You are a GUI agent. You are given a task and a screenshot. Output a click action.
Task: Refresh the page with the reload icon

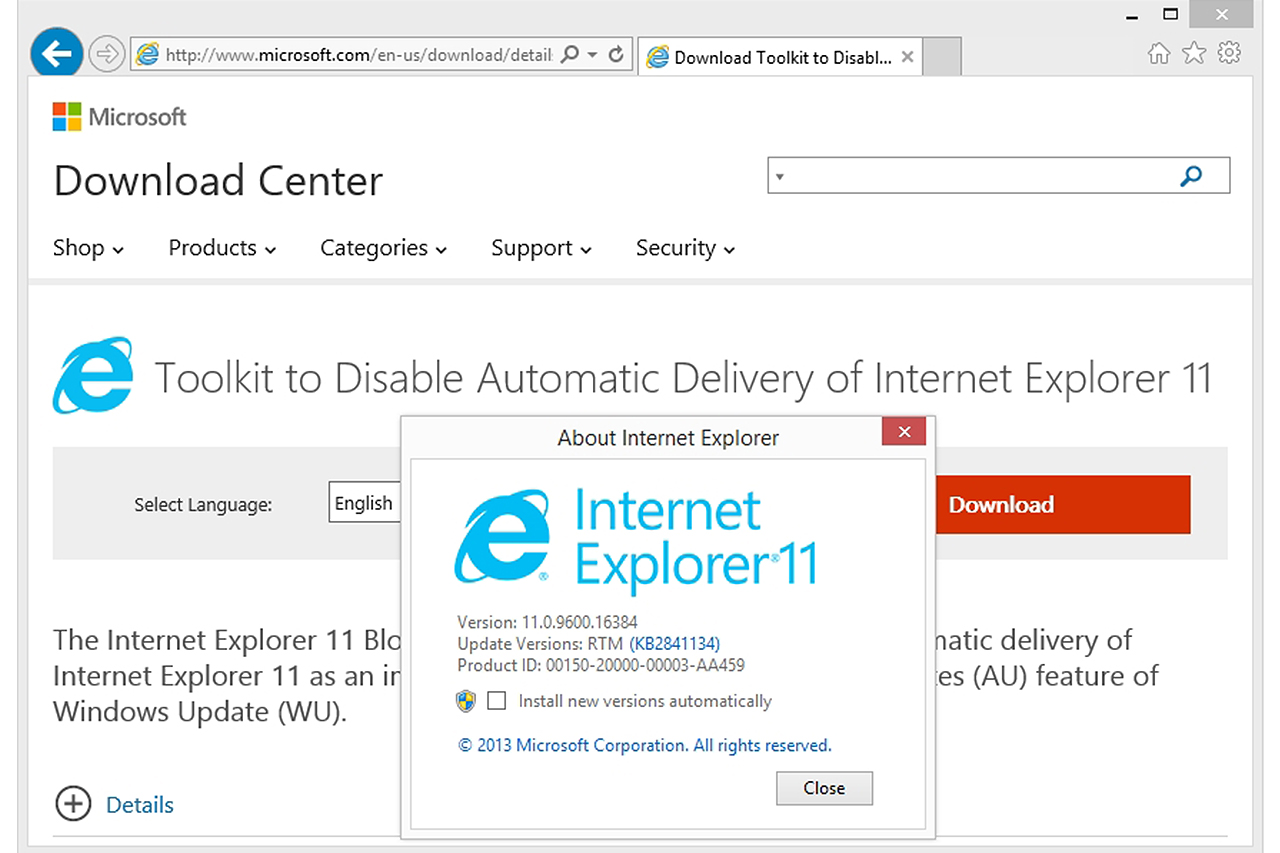pos(617,55)
